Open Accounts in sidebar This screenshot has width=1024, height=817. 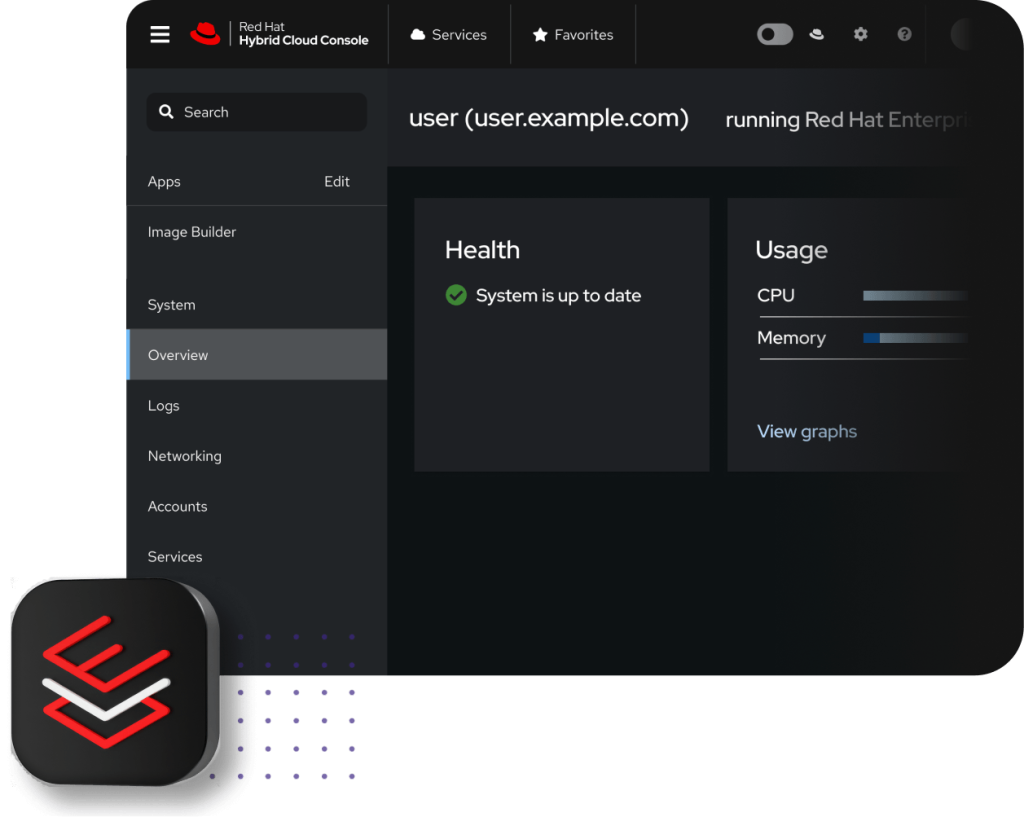pyautogui.click(x=178, y=506)
